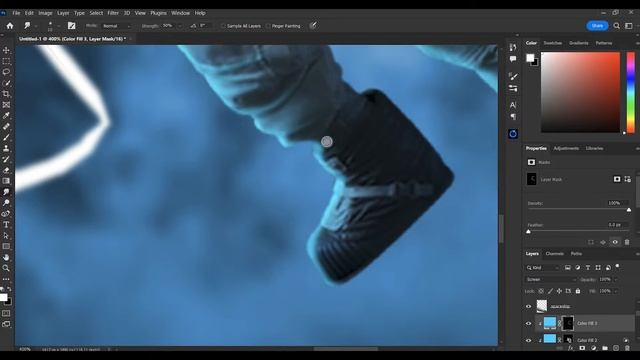
Task: Select the Pen tool
Action: 6,214
